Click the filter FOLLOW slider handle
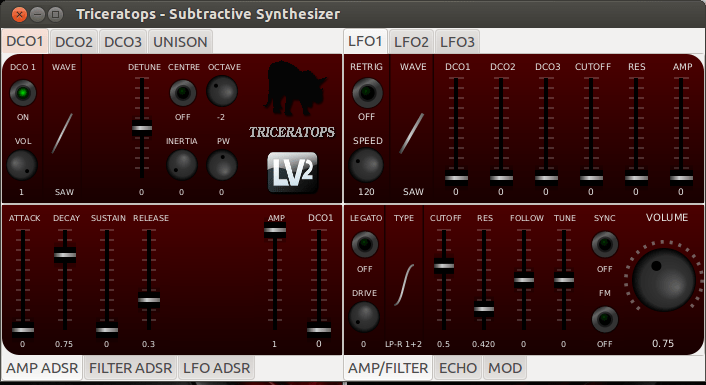This screenshot has height=385, width=706. tap(524, 280)
